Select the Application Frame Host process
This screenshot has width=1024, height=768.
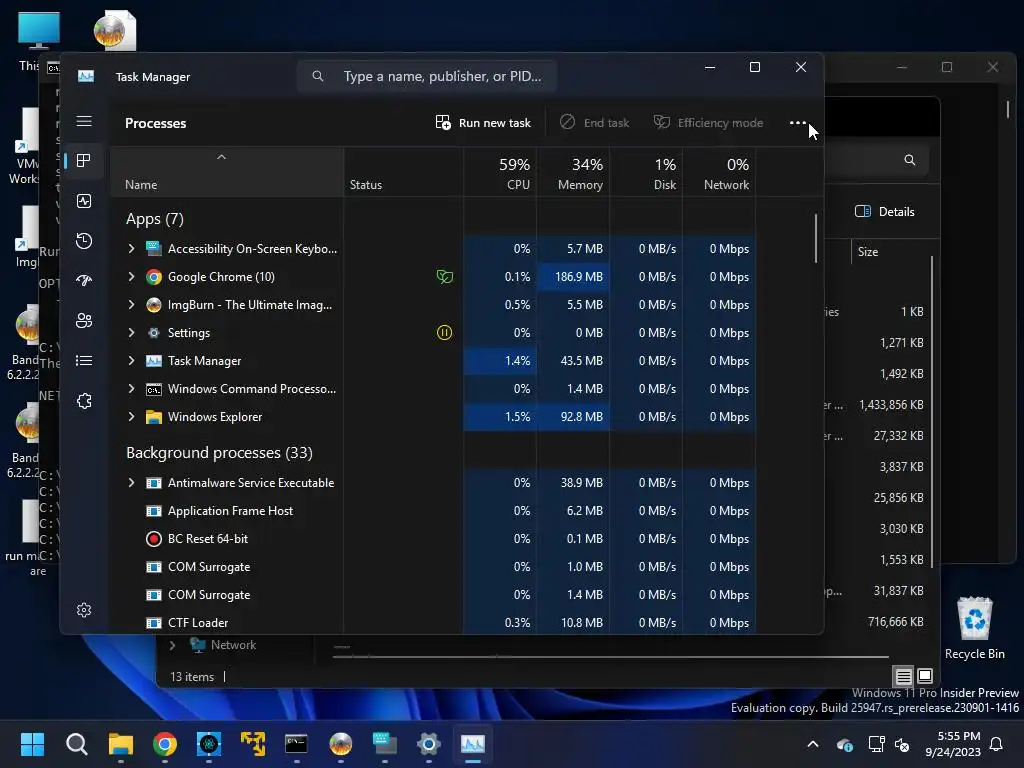pyautogui.click(x=433, y=511)
